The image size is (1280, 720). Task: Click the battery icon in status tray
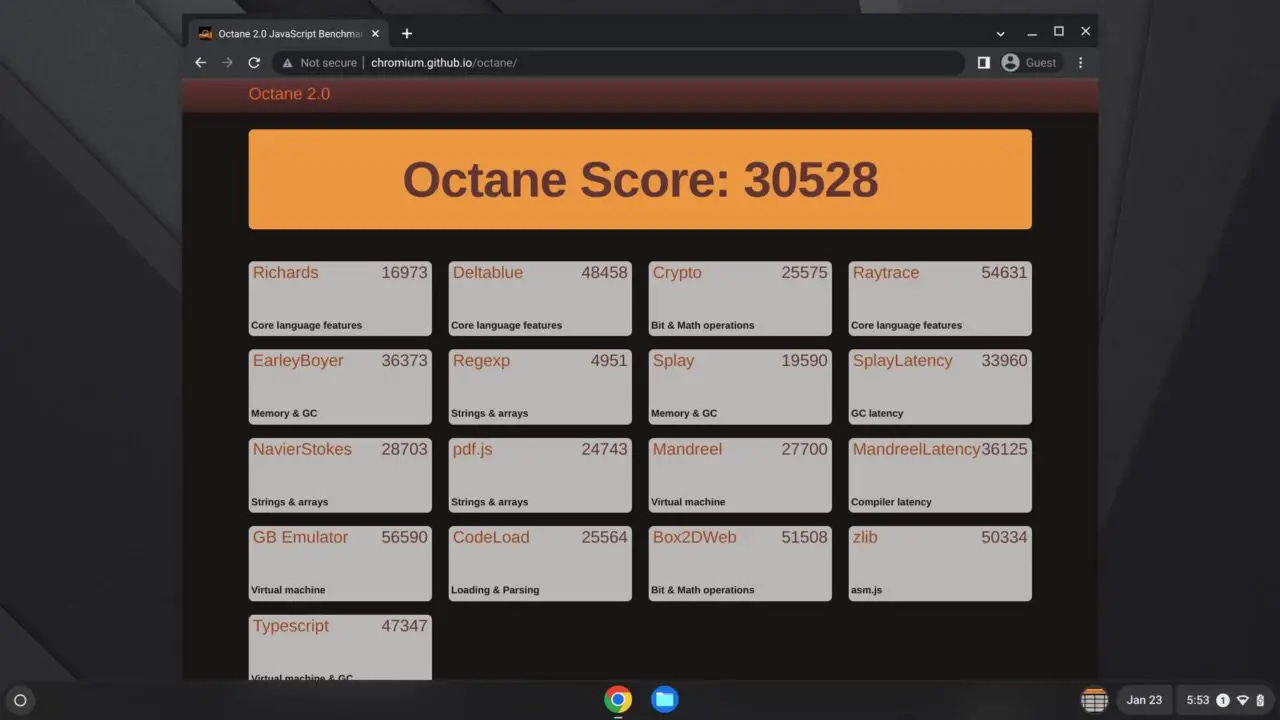1260,700
